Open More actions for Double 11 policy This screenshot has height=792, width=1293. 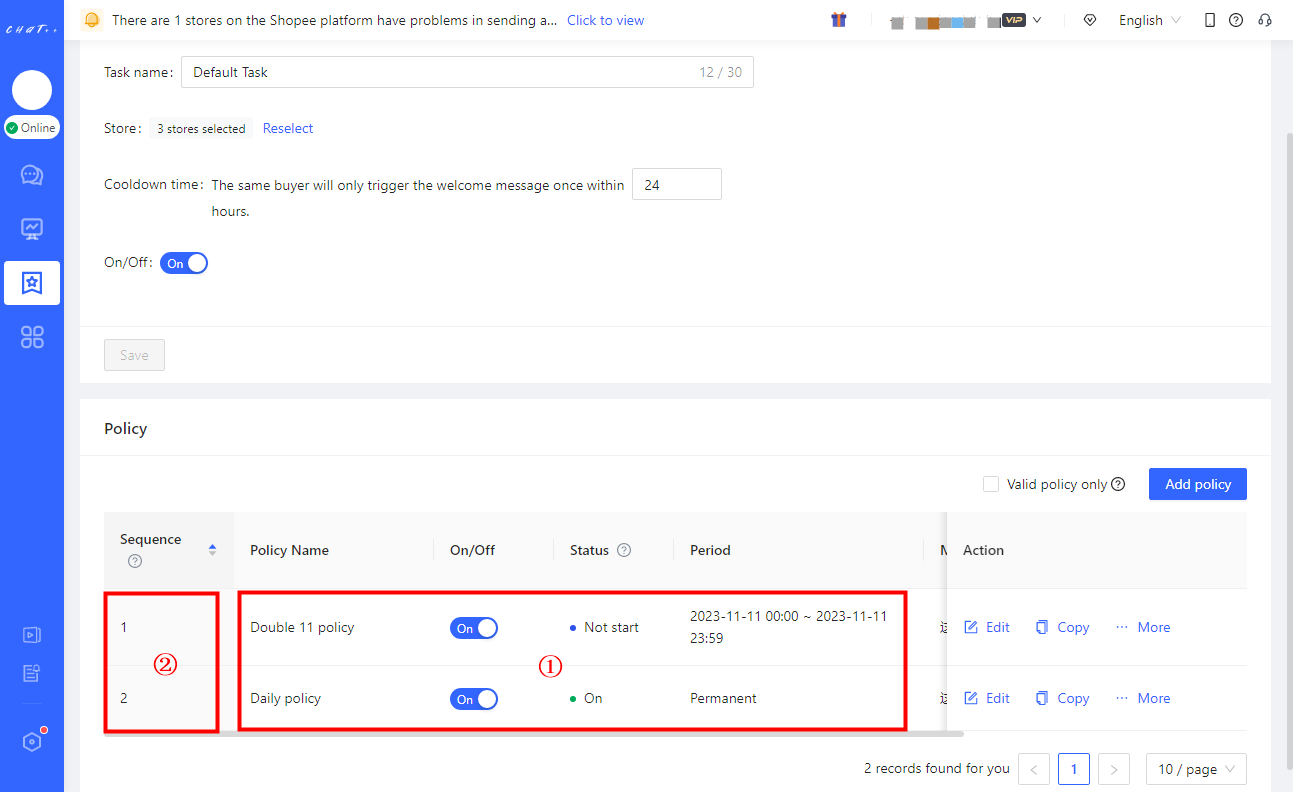1143,627
